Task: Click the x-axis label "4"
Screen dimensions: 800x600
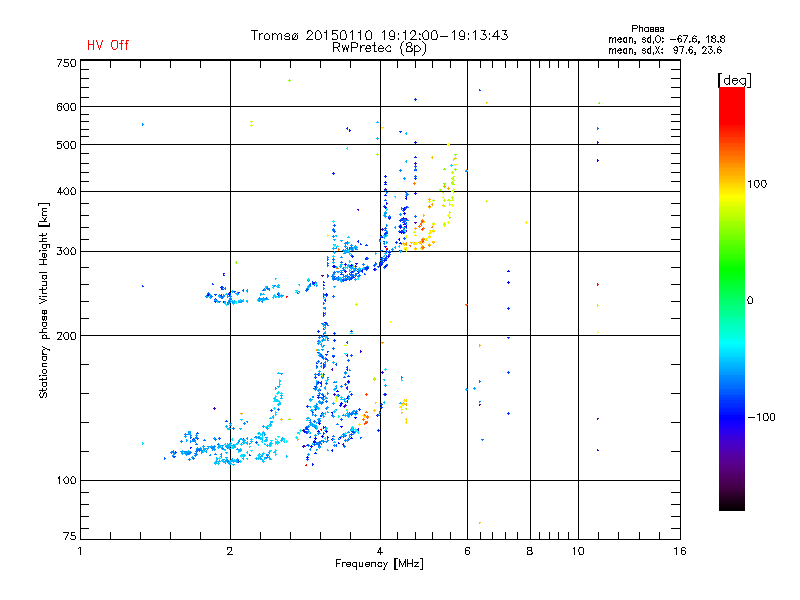Action: click(x=380, y=551)
